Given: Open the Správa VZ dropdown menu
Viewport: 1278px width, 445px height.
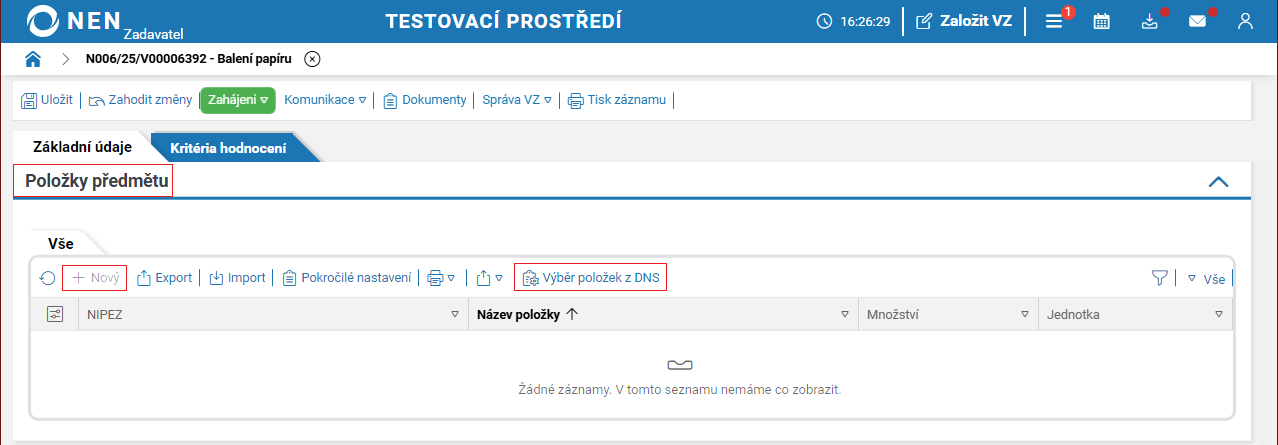Looking at the screenshot, I should click(517, 100).
